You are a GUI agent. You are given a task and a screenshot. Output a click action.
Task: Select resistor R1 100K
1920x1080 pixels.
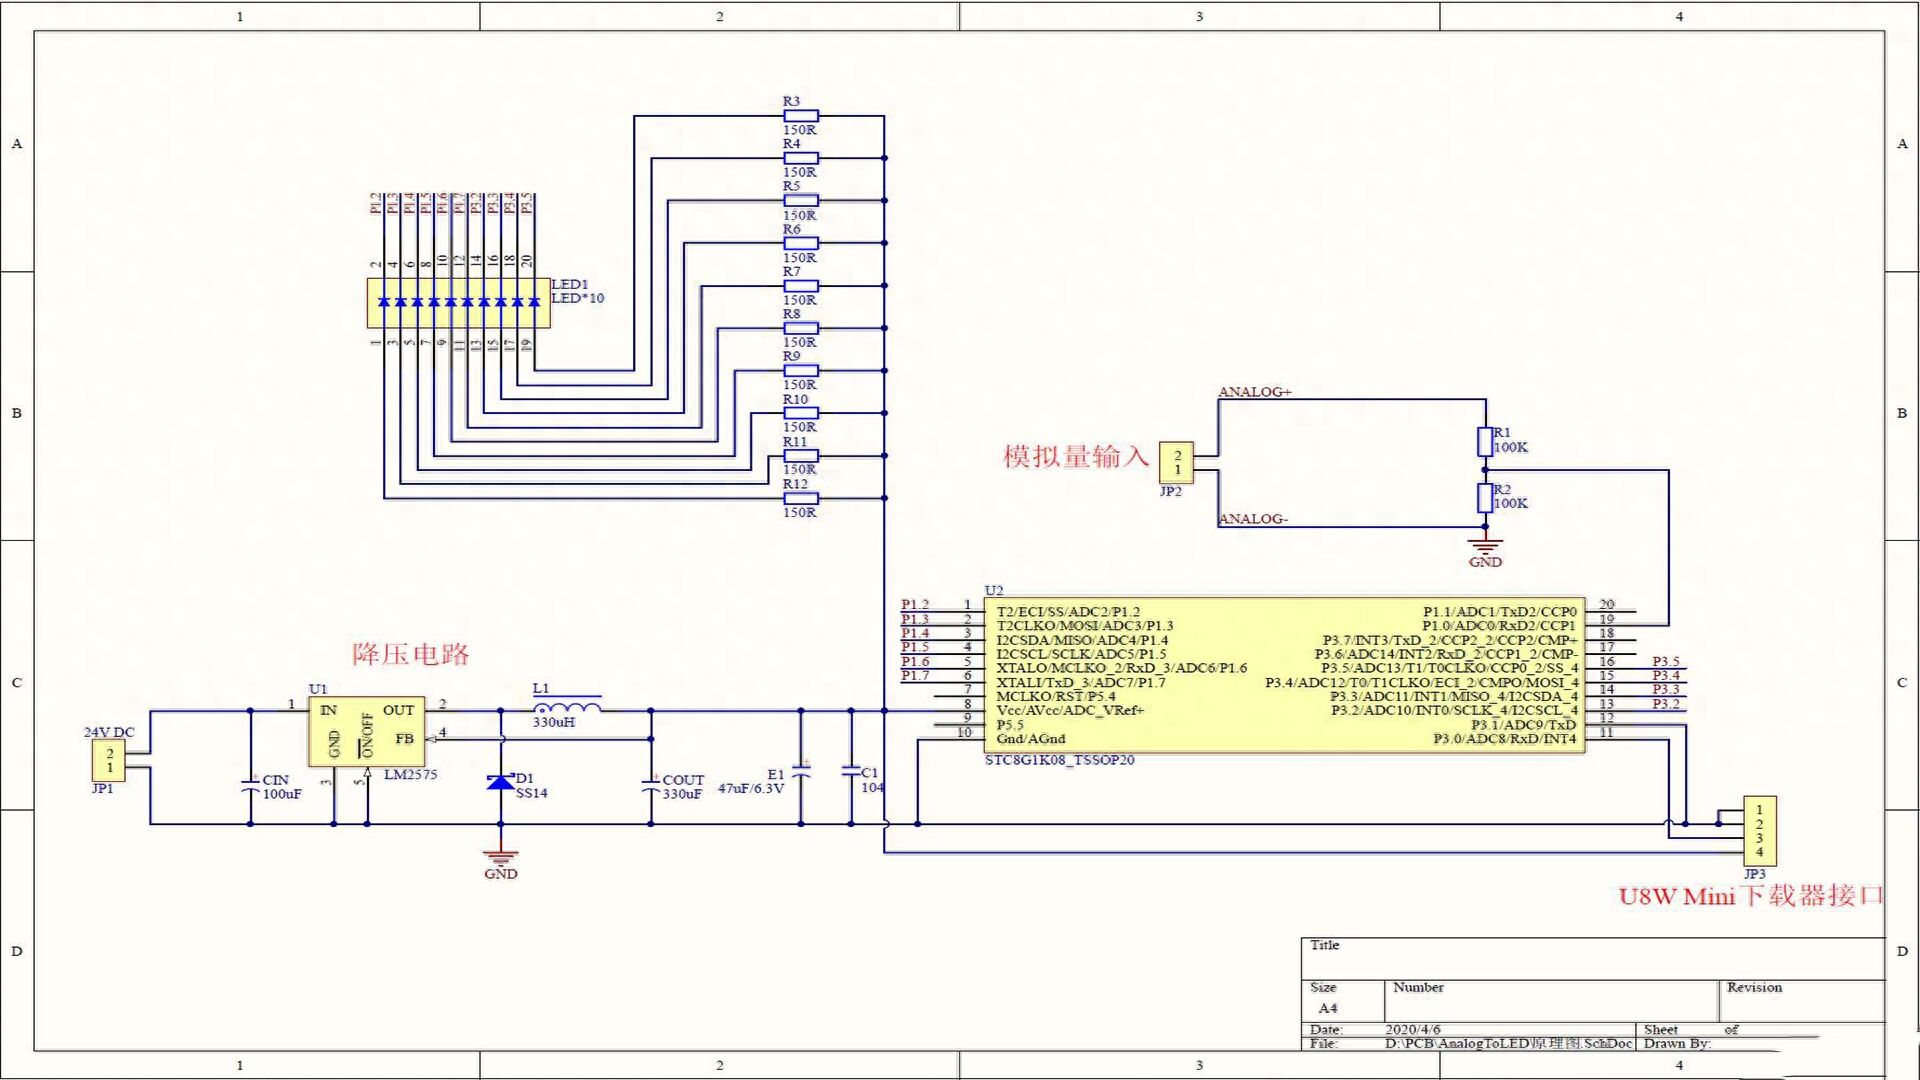(x=1485, y=441)
